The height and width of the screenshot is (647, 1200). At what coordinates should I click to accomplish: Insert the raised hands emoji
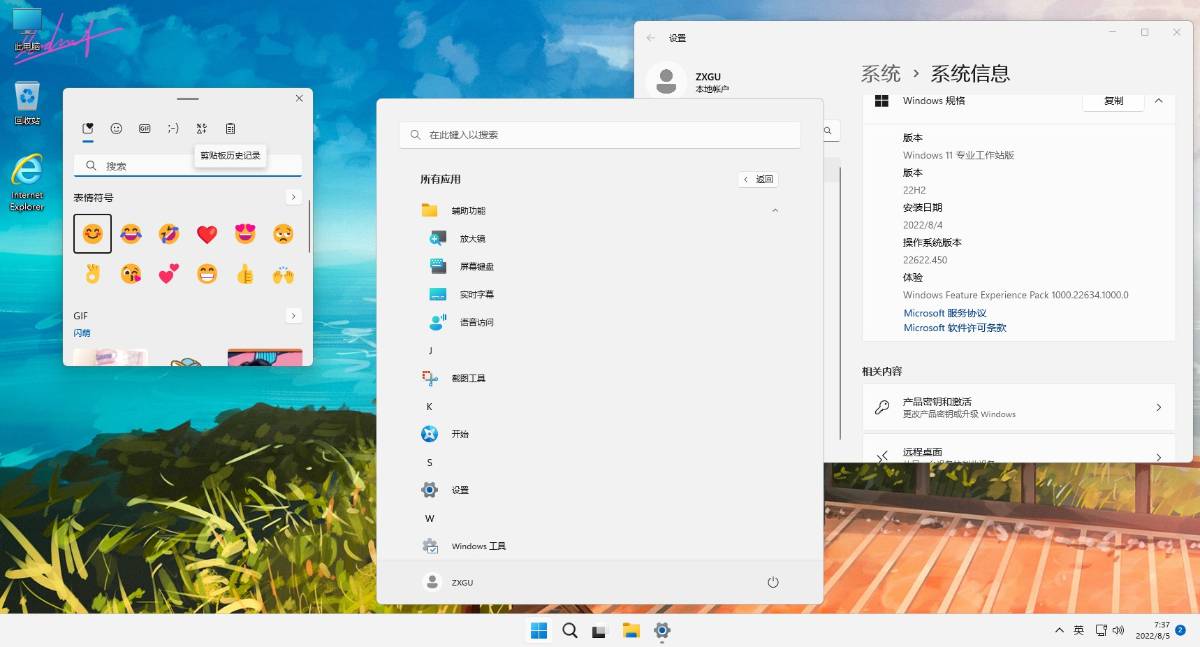pyautogui.click(x=283, y=273)
